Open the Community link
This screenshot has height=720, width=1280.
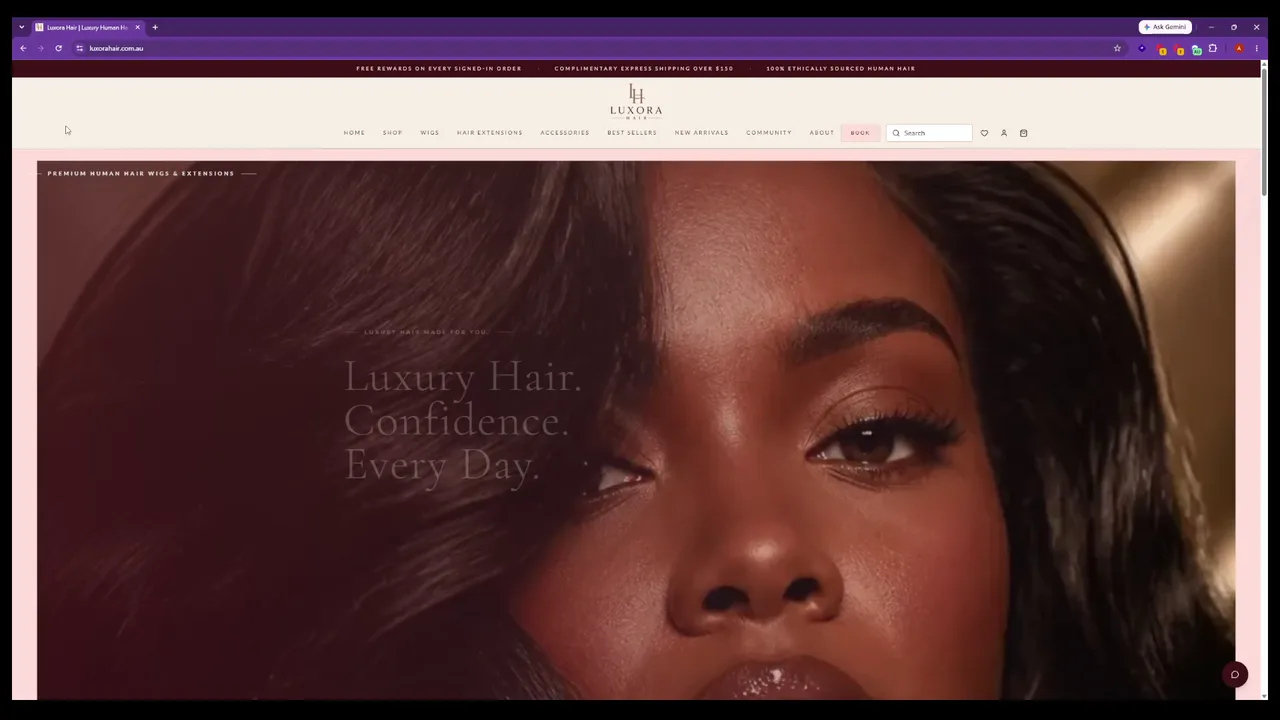tap(768, 133)
